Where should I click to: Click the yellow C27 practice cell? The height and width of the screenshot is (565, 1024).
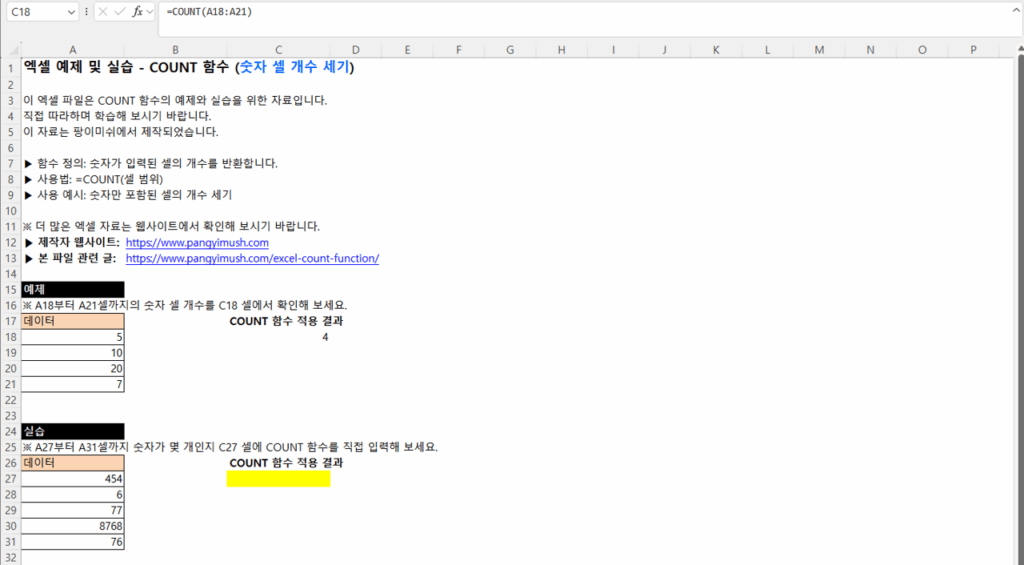coord(278,479)
